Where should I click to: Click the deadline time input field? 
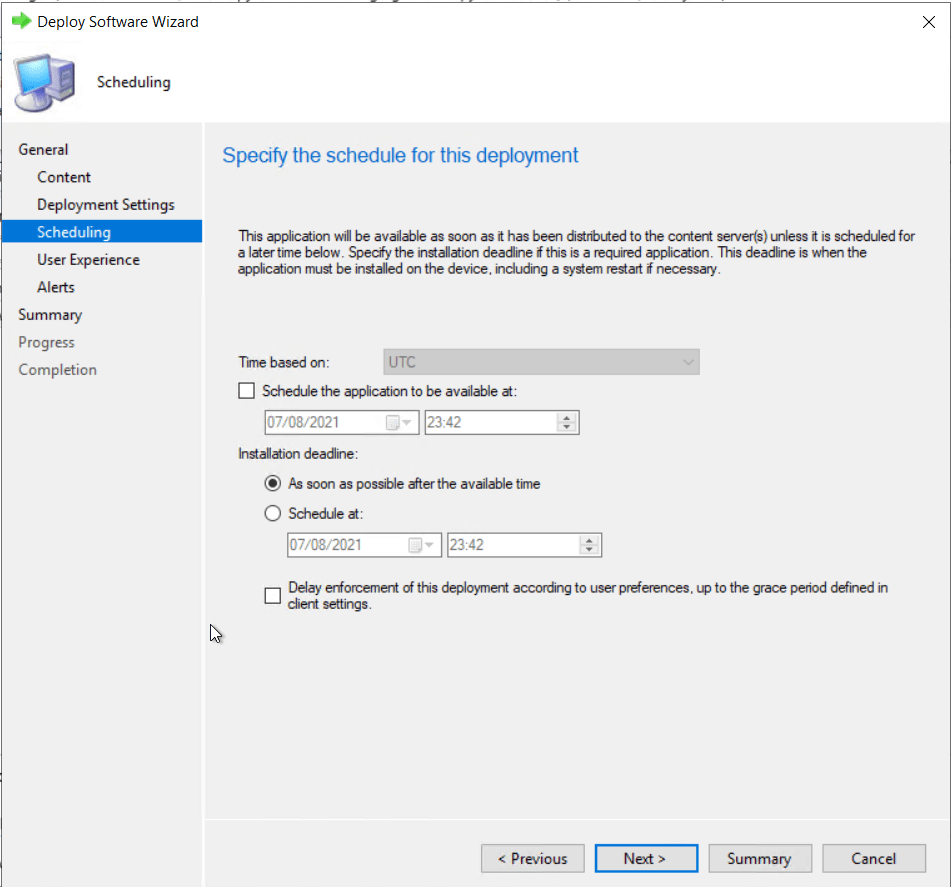510,546
